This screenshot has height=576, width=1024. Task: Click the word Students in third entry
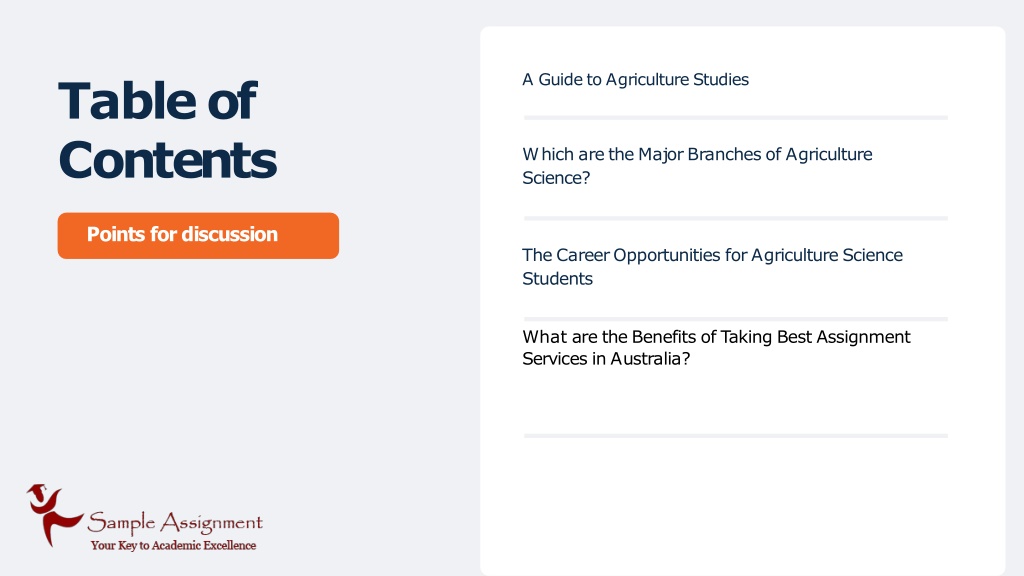point(557,279)
